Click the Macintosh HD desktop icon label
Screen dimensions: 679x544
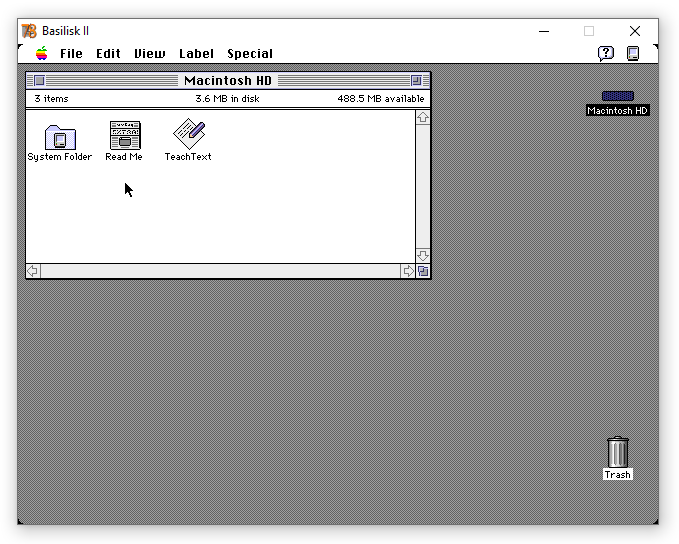coord(618,110)
